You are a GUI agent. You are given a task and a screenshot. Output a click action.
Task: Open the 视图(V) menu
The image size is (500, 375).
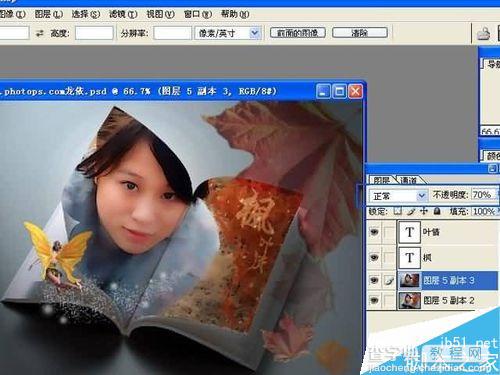(160, 14)
